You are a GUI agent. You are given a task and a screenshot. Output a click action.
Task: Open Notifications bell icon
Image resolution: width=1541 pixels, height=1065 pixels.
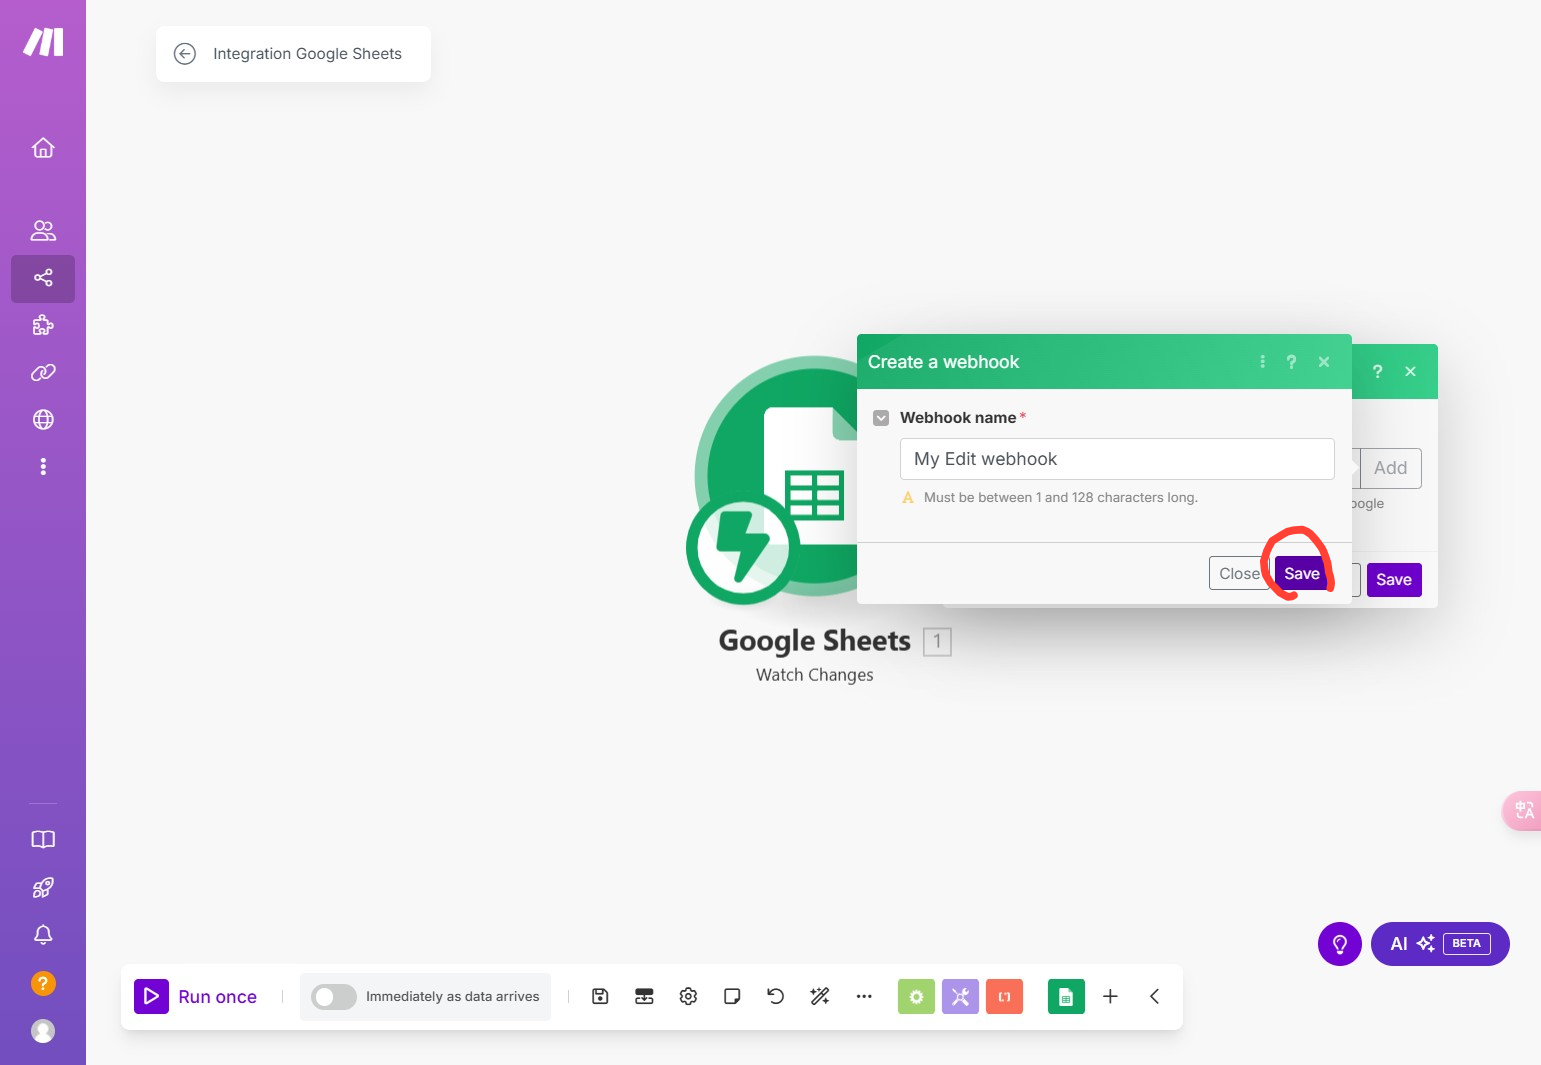(x=43, y=935)
